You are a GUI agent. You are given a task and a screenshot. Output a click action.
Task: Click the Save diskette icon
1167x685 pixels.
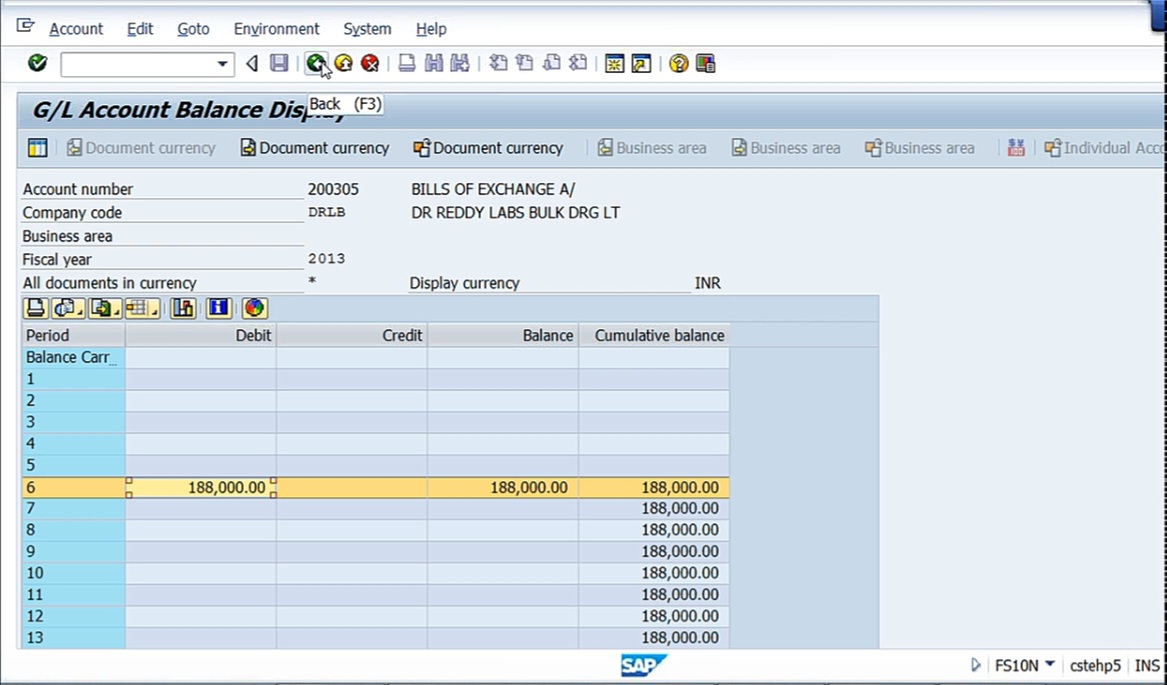point(279,63)
